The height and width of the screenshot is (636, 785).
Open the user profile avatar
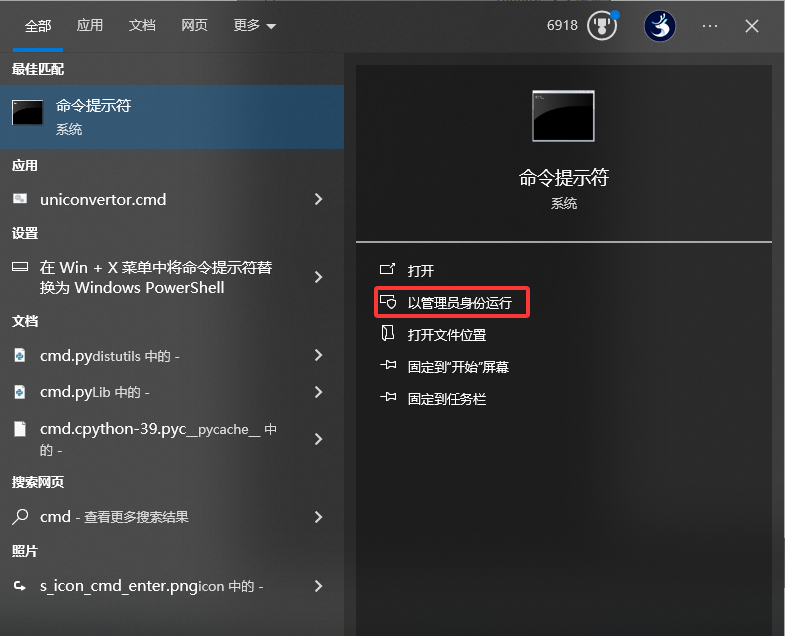pos(659,26)
